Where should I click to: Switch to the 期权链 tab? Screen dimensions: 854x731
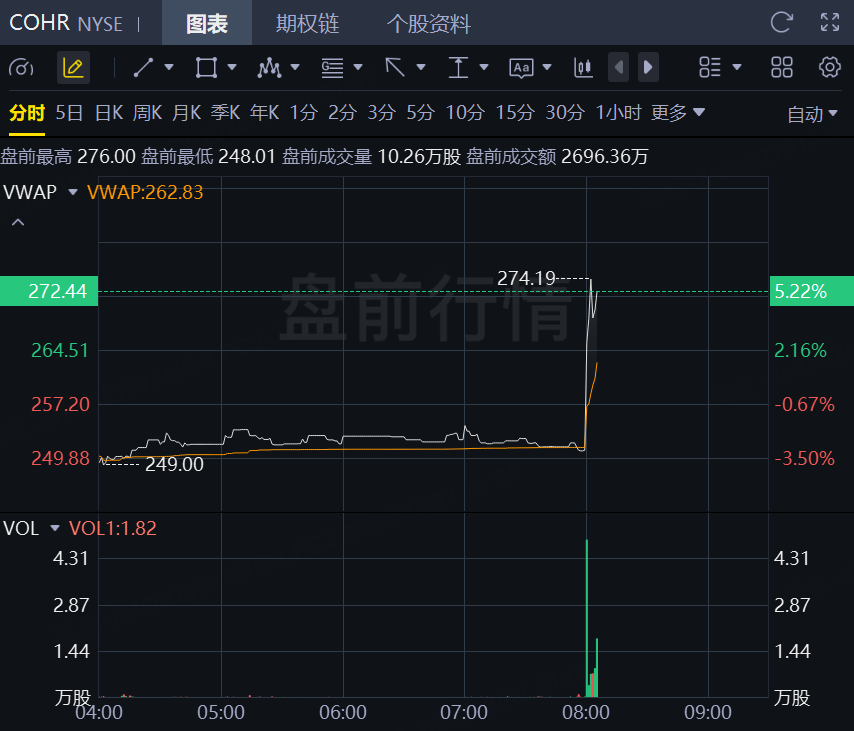pyautogui.click(x=307, y=23)
